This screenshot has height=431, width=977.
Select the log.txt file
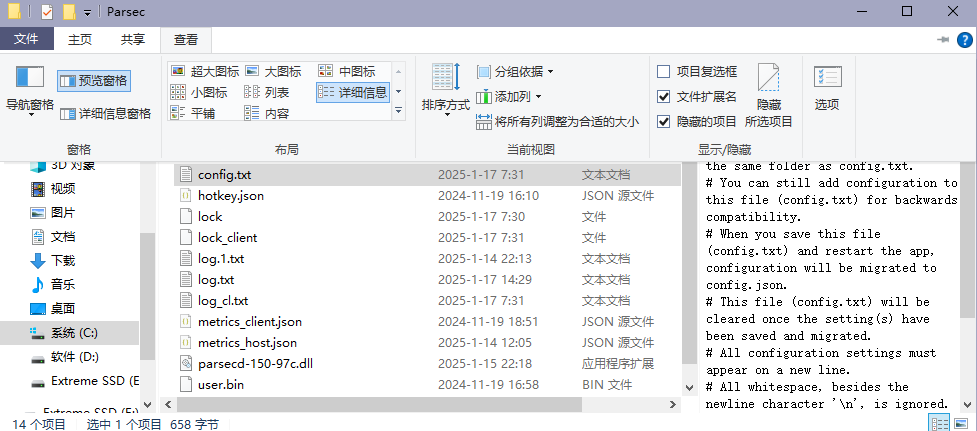(x=427, y=280)
